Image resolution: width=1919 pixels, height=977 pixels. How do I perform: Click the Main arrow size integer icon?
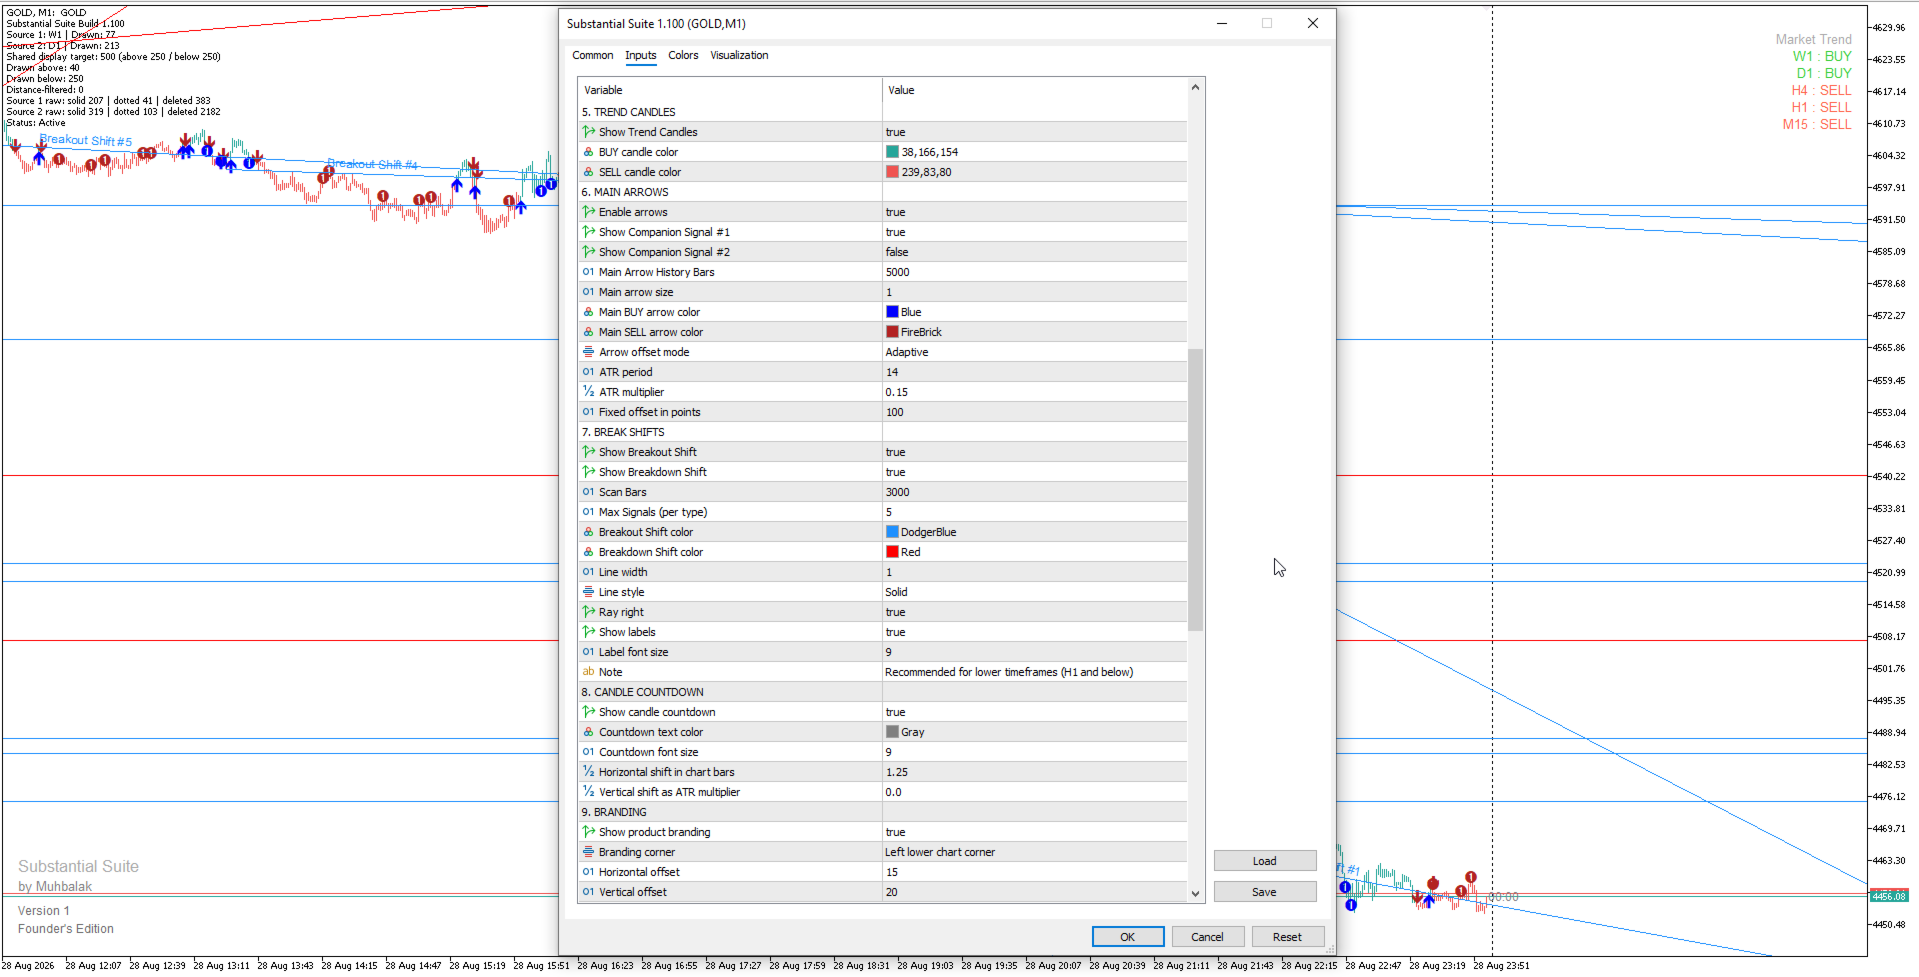tap(589, 292)
